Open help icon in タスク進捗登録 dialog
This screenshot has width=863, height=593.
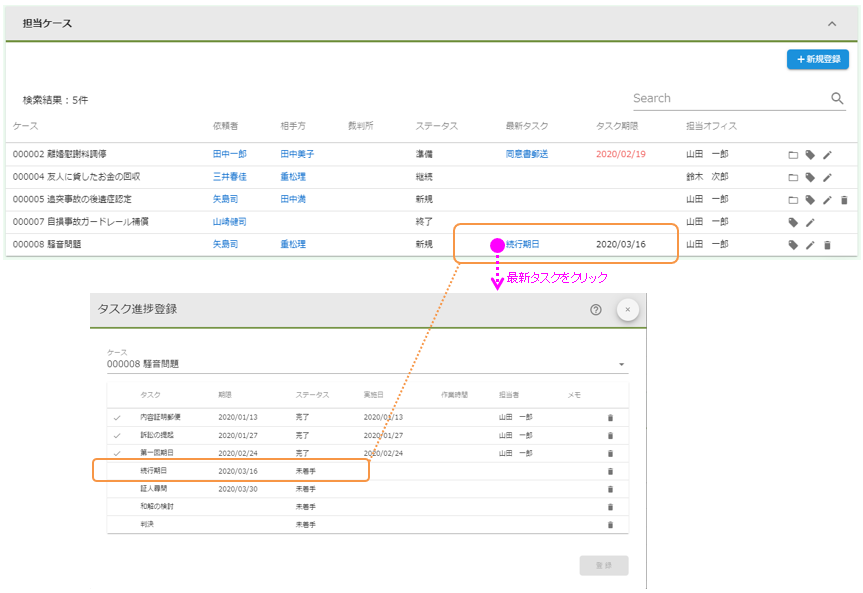pyautogui.click(x=596, y=310)
